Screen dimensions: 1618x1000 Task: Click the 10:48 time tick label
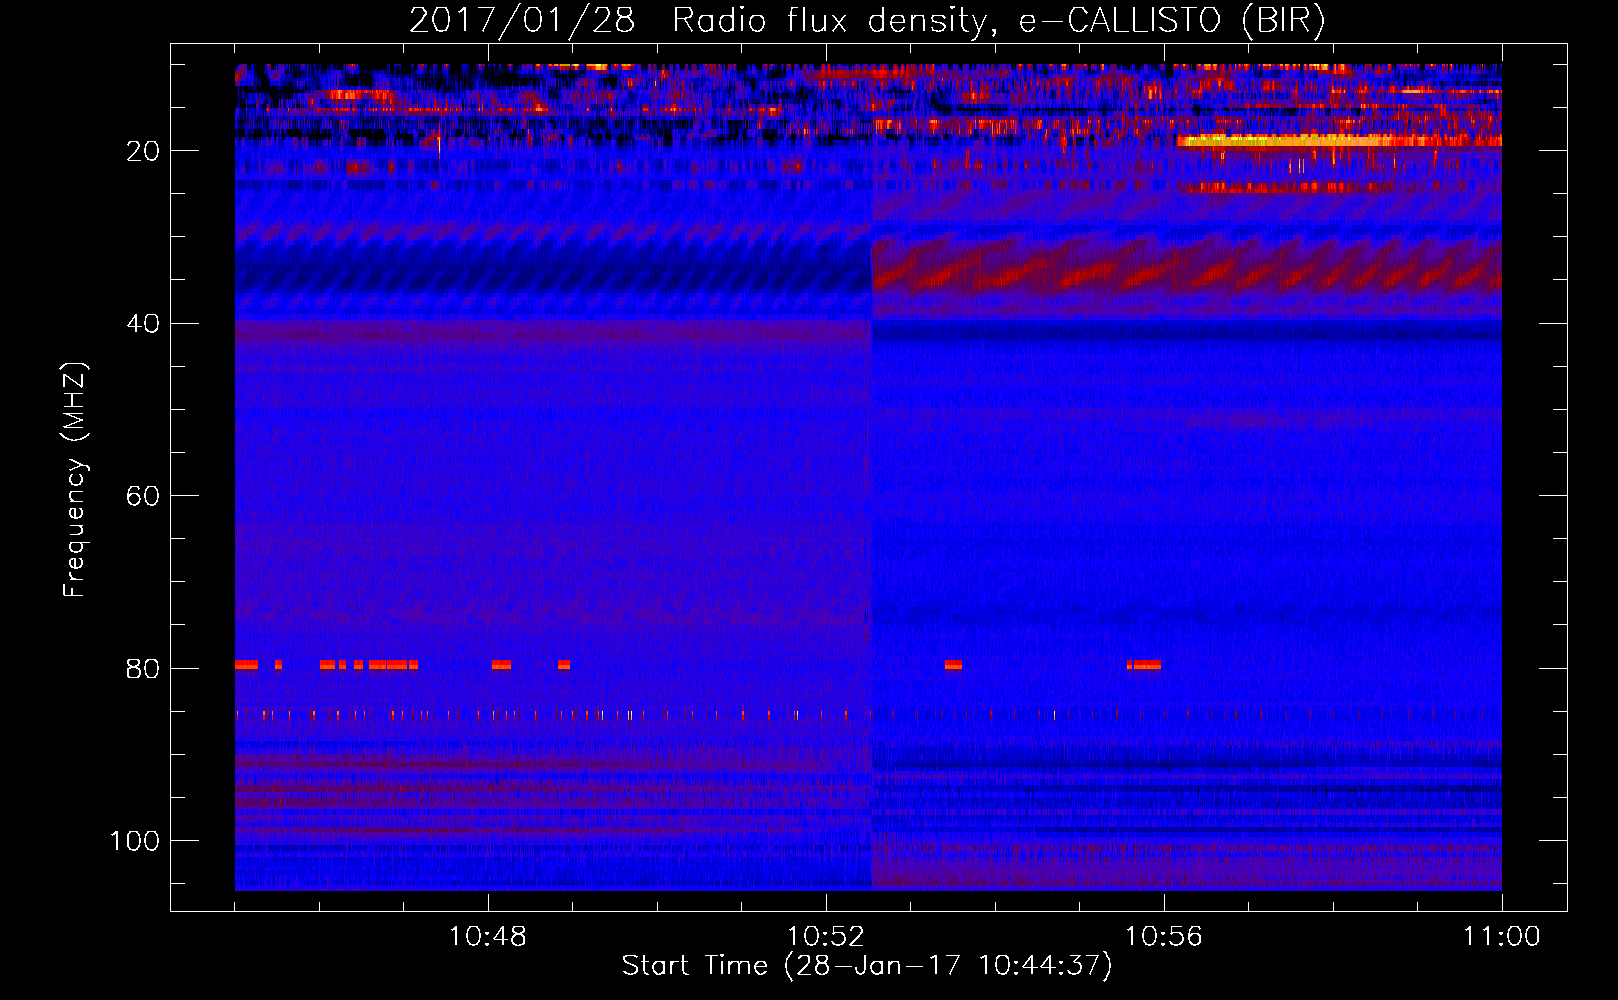tap(488, 937)
